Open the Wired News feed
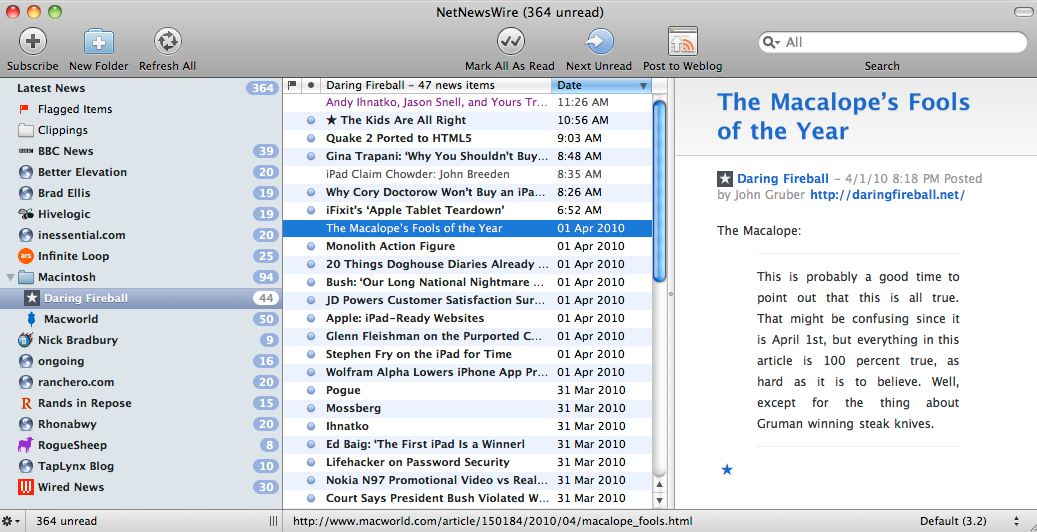Screen dimensions: 1037x532 (x=70, y=487)
